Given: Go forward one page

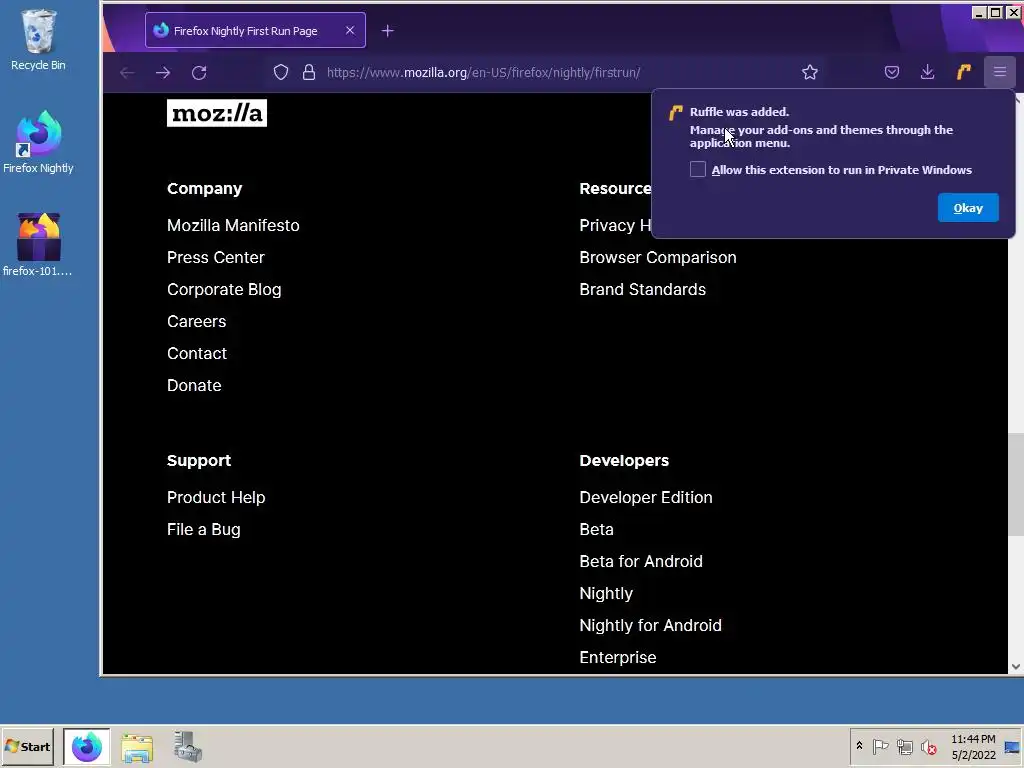Looking at the screenshot, I should (x=163, y=72).
